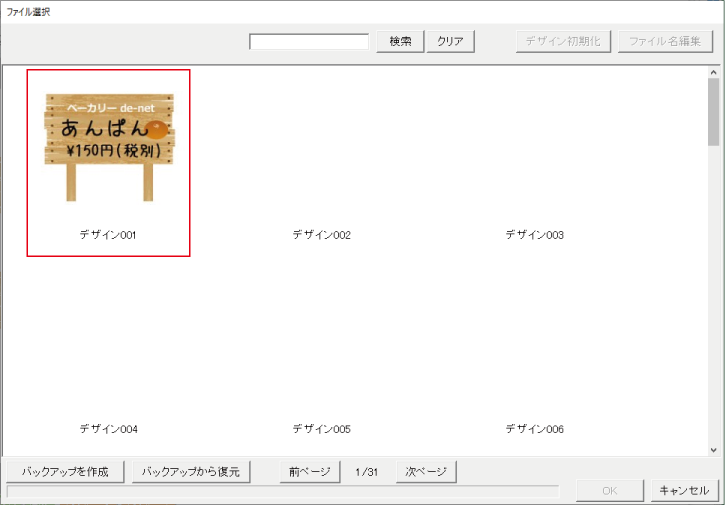Click the クリア clear button

(x=450, y=42)
